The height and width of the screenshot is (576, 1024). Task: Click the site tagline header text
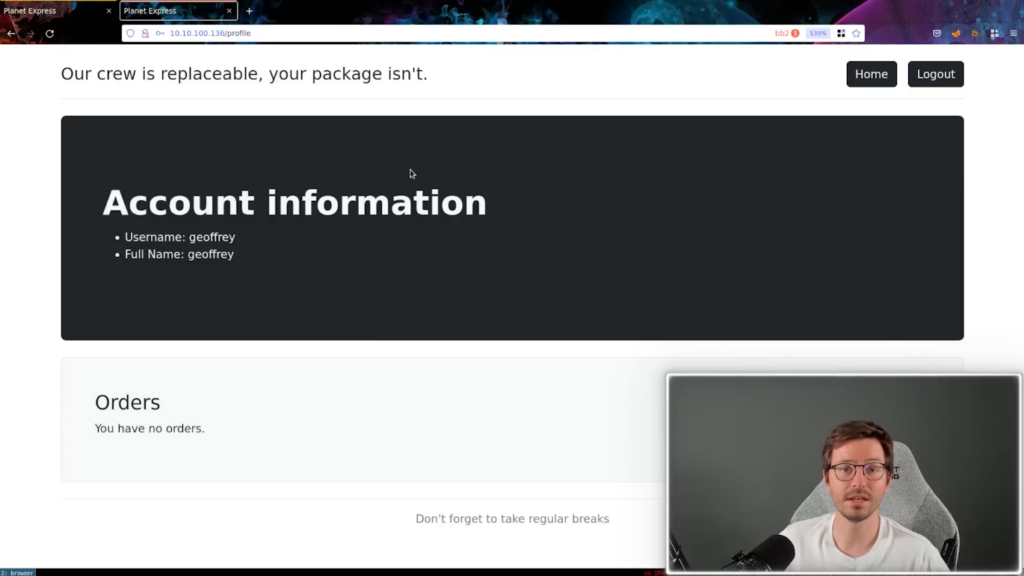click(x=244, y=74)
